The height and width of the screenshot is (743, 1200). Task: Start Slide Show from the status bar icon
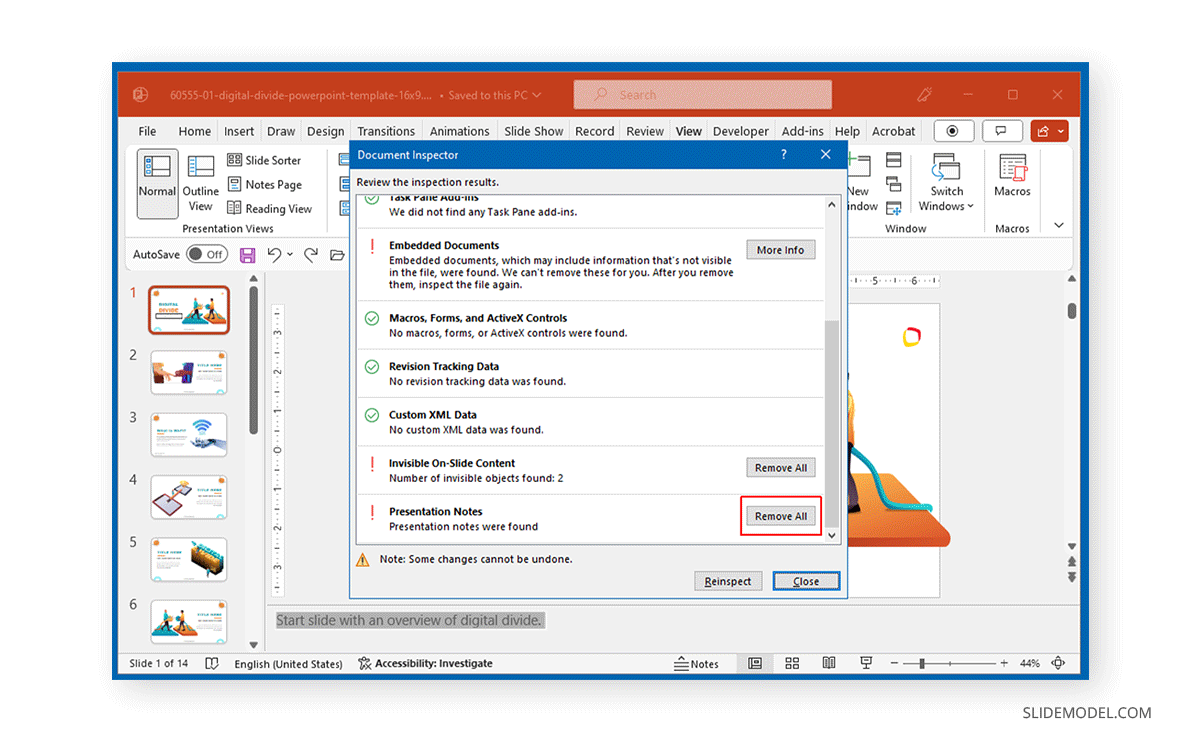click(x=866, y=663)
